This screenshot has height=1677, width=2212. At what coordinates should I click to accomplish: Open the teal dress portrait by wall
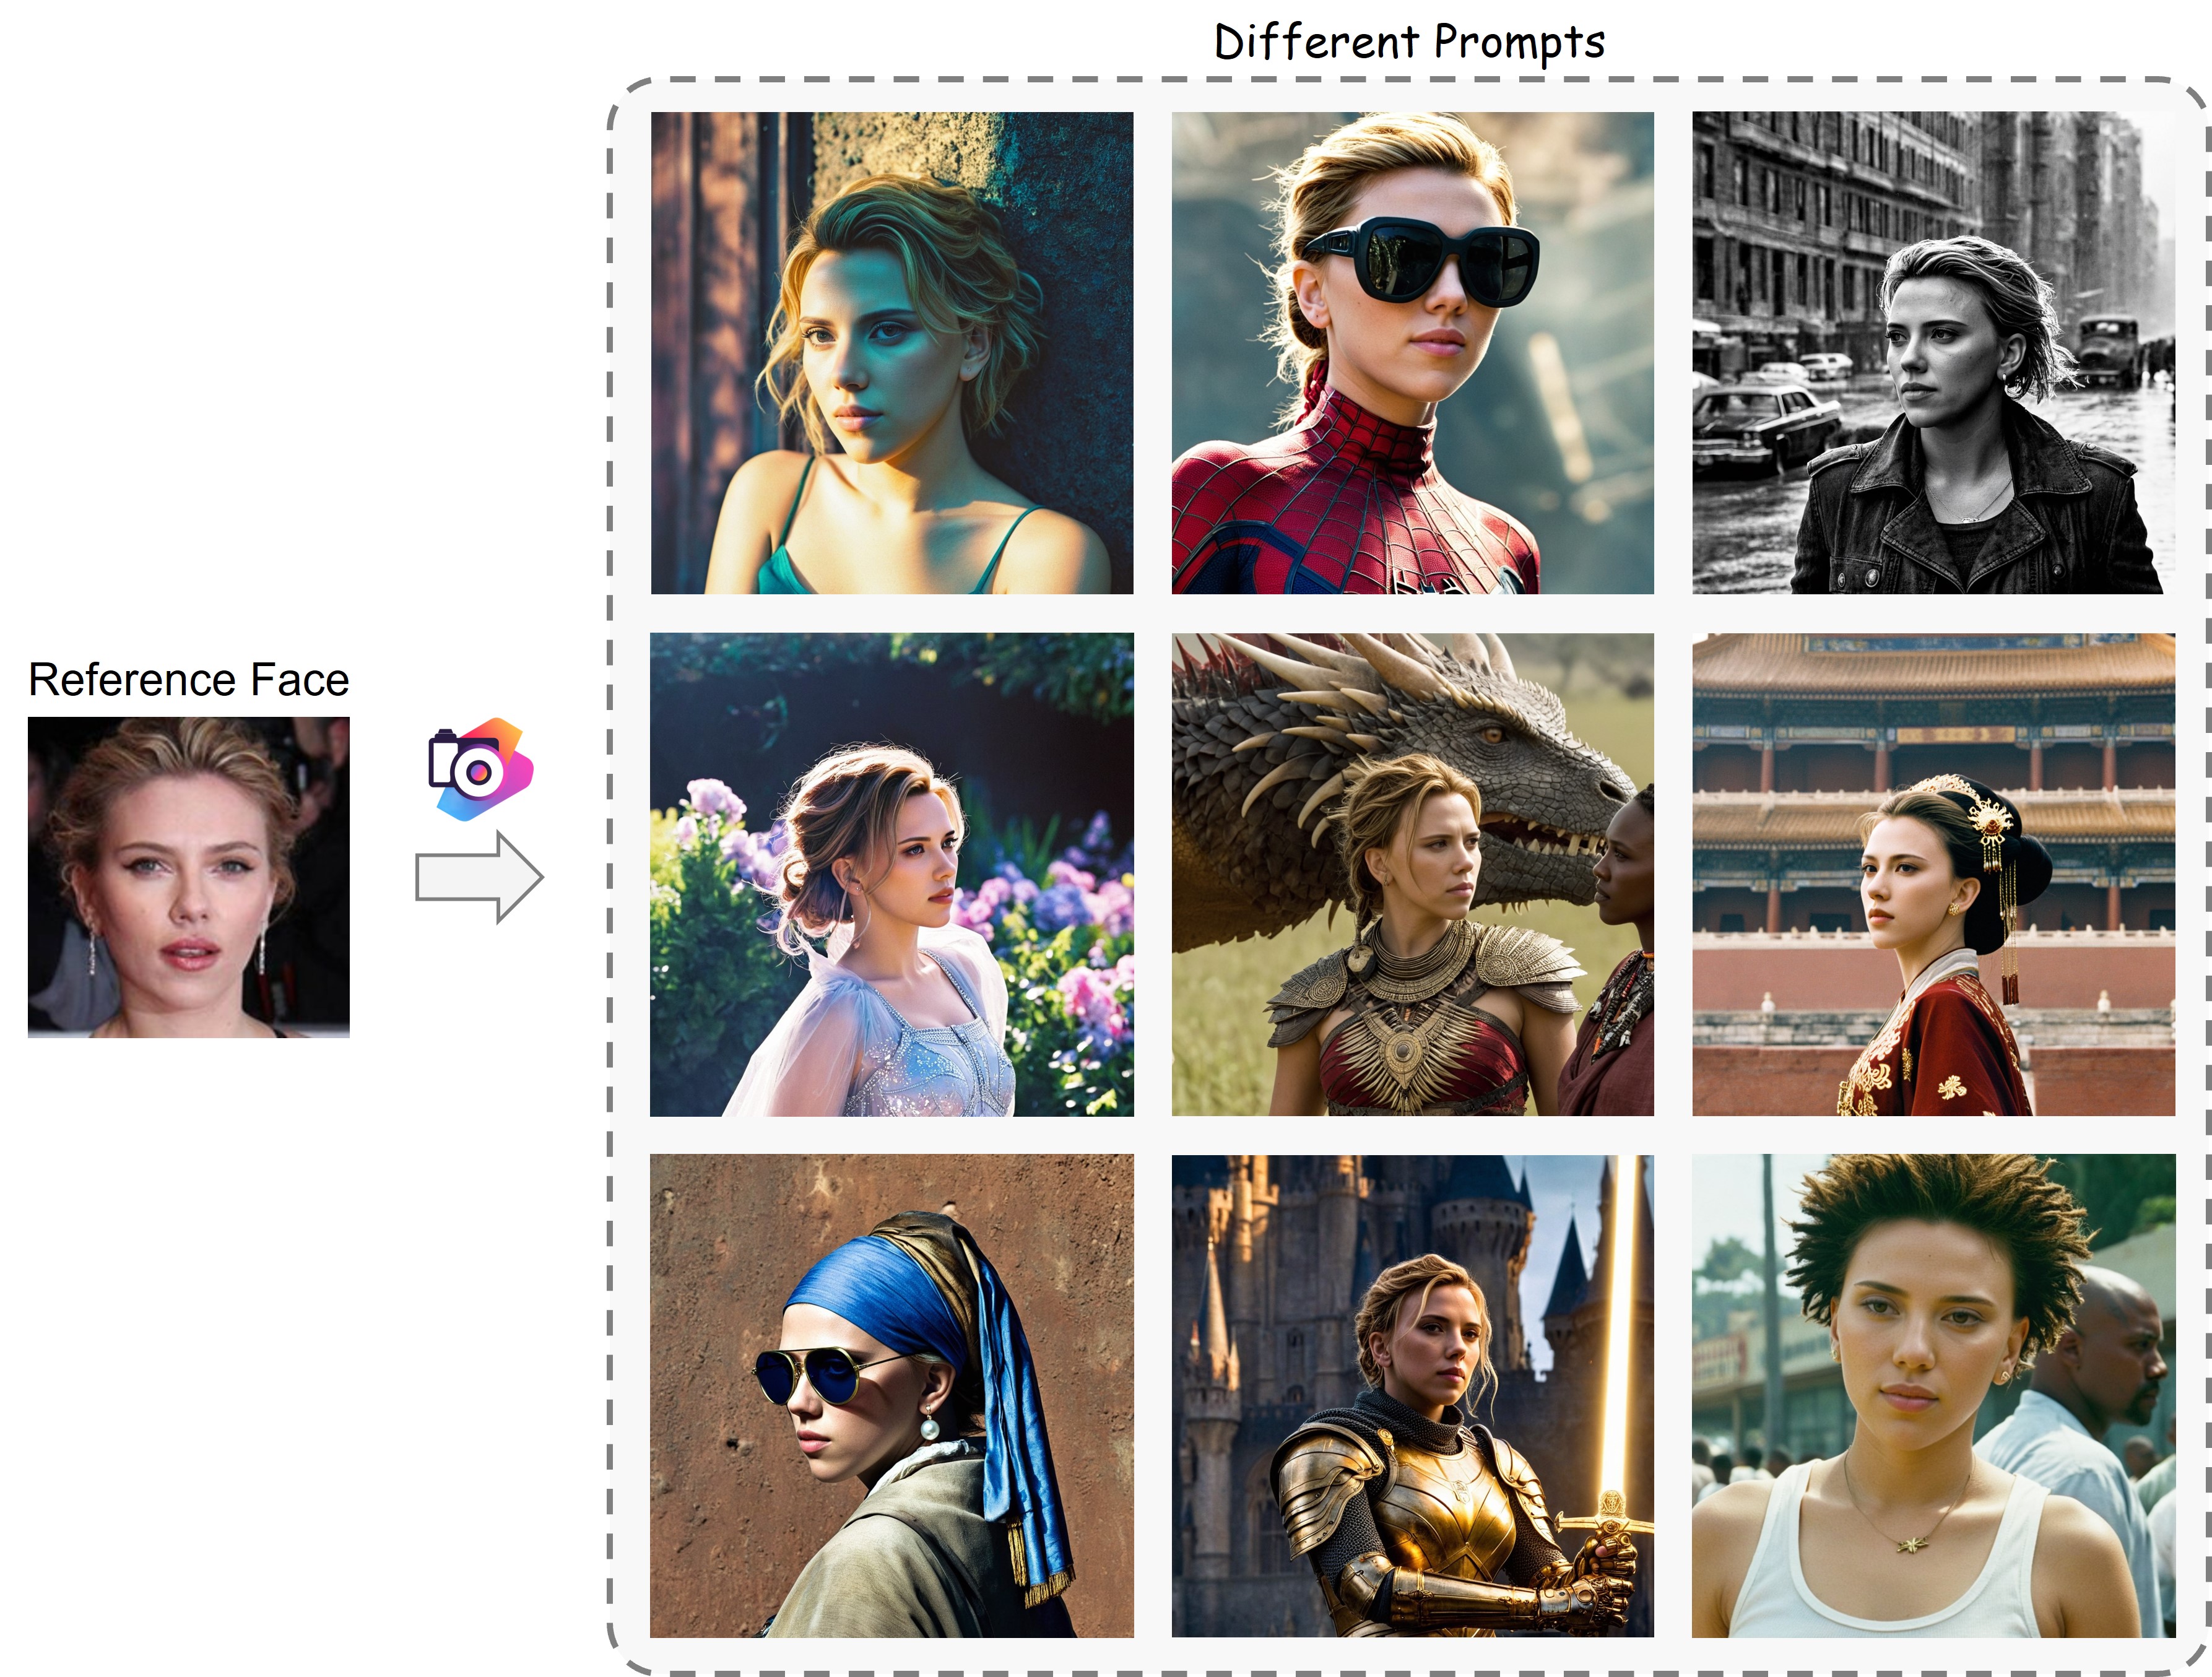pos(892,353)
